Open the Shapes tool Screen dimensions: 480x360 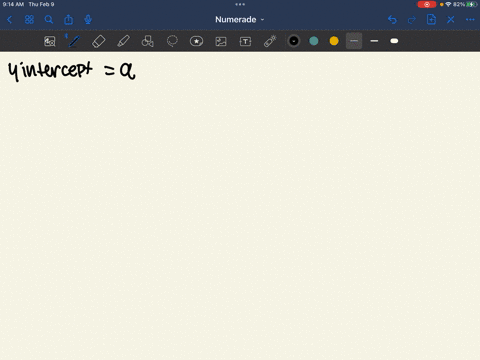click(148, 41)
